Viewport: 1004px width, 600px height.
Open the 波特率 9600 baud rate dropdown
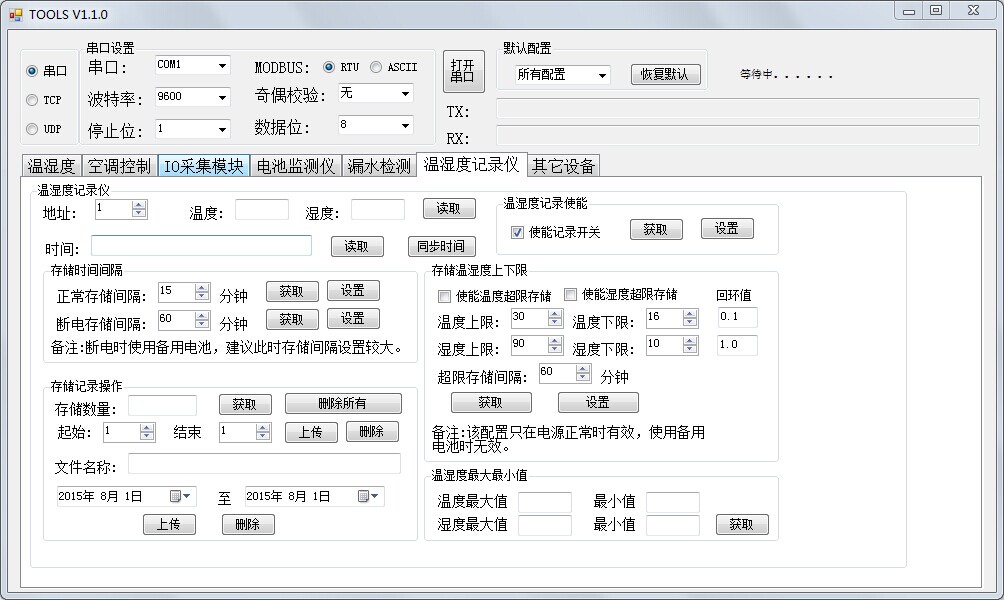(221, 97)
